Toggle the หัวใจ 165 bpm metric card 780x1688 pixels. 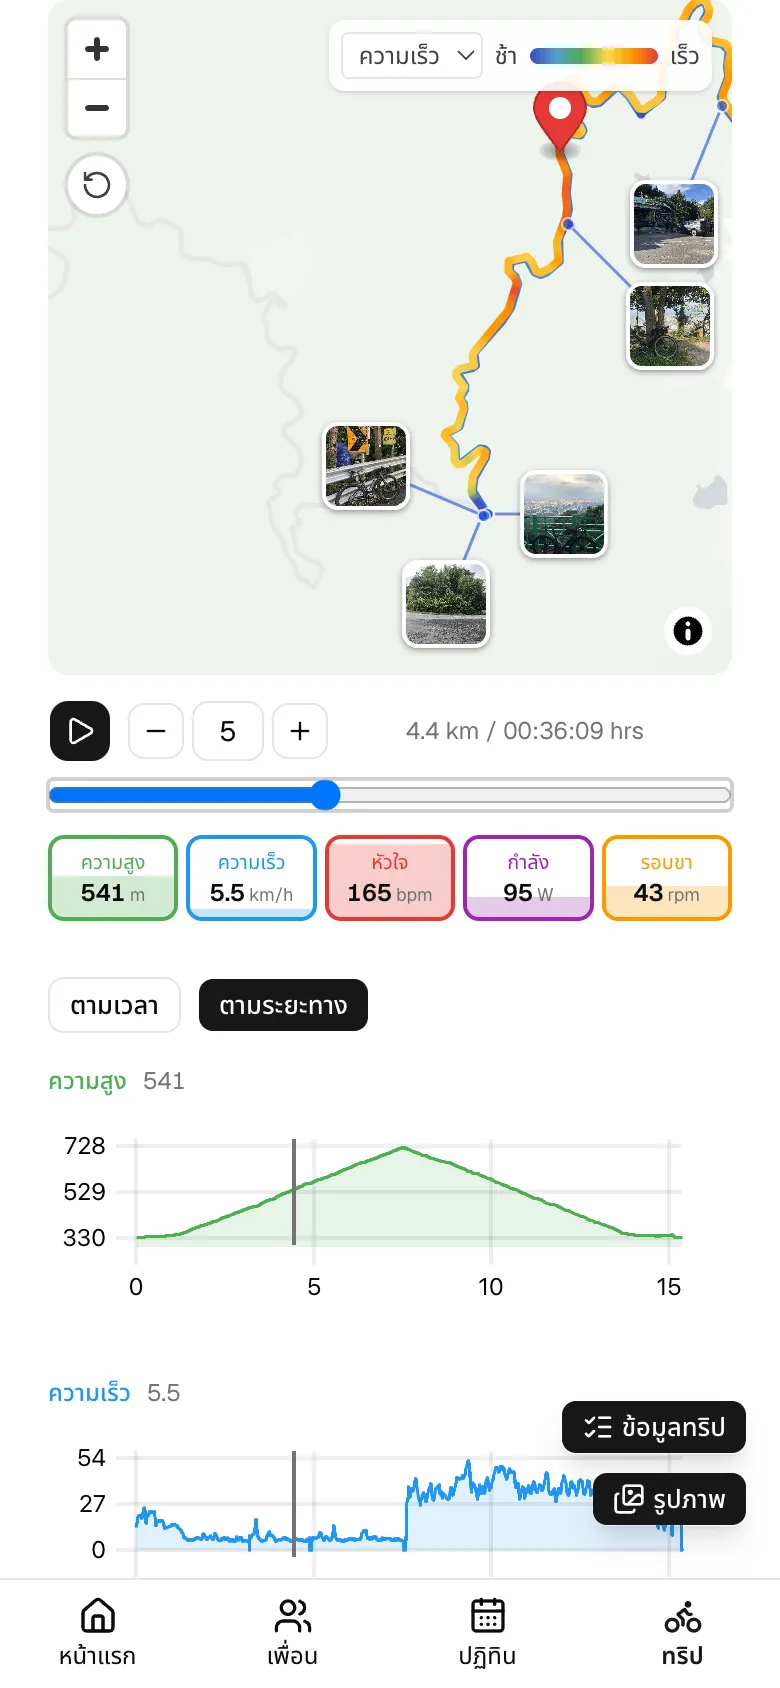coord(390,878)
